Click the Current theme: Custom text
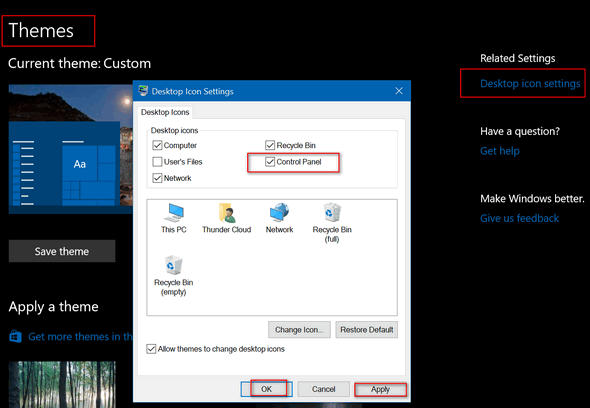The height and width of the screenshot is (408, 590). [x=79, y=63]
